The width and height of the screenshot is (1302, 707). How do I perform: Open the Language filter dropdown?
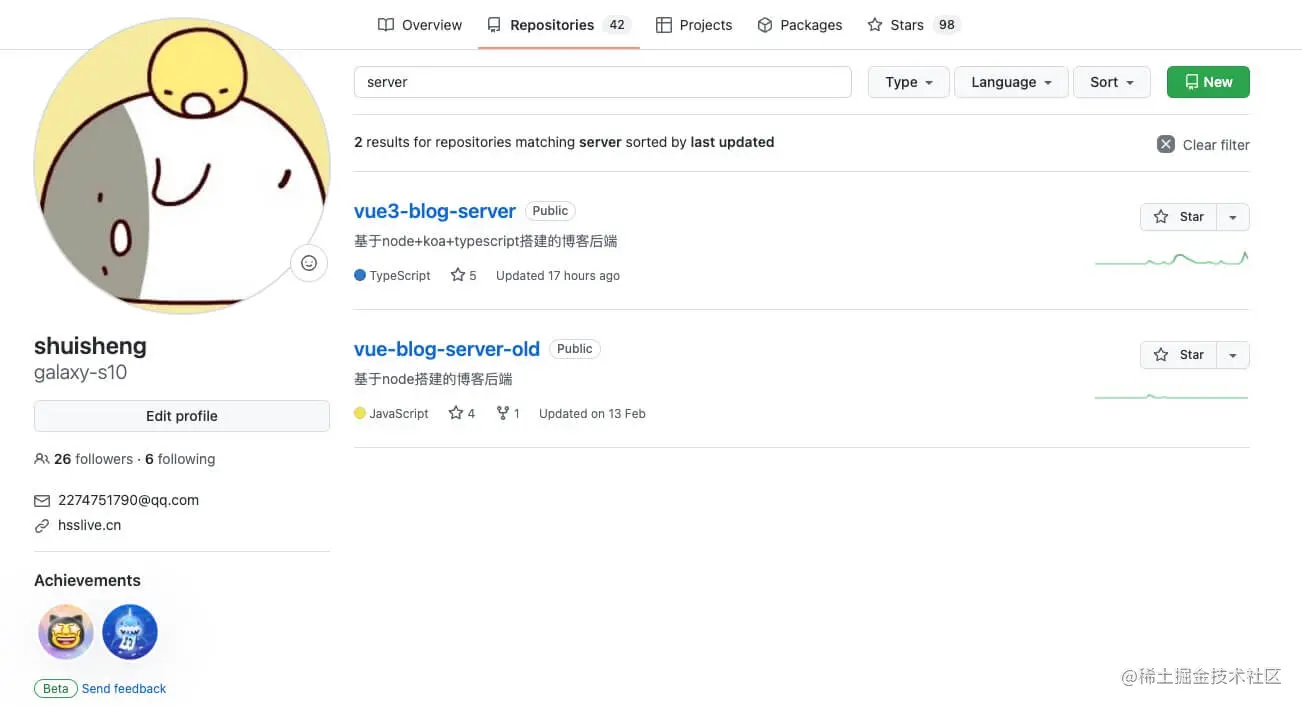(x=1011, y=82)
